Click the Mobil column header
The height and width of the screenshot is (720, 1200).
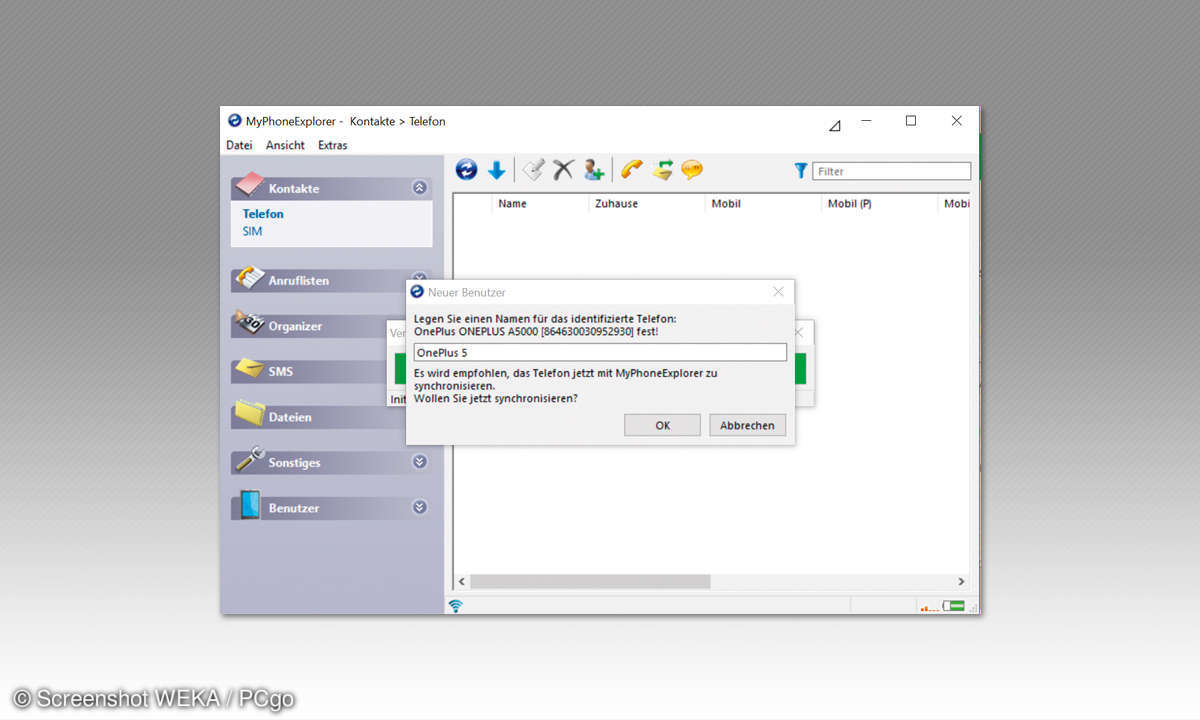[763, 204]
